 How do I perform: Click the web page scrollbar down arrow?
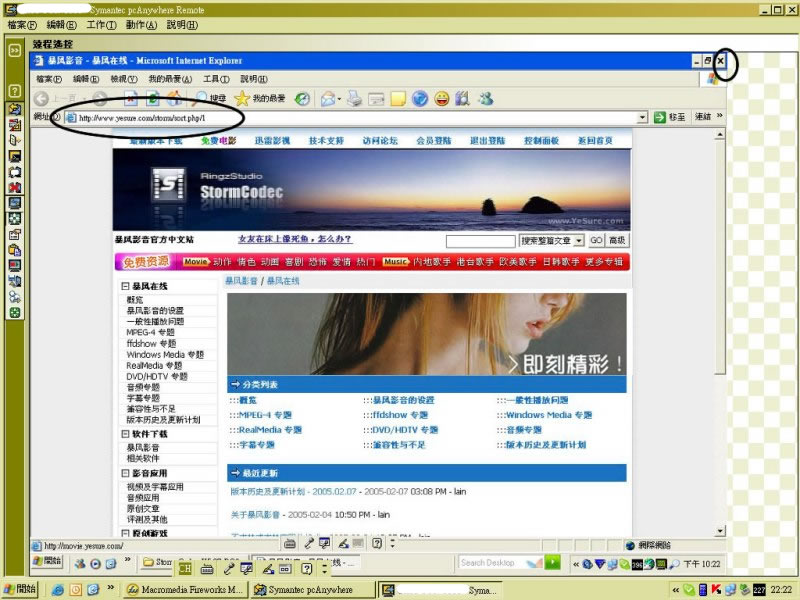coord(719,531)
